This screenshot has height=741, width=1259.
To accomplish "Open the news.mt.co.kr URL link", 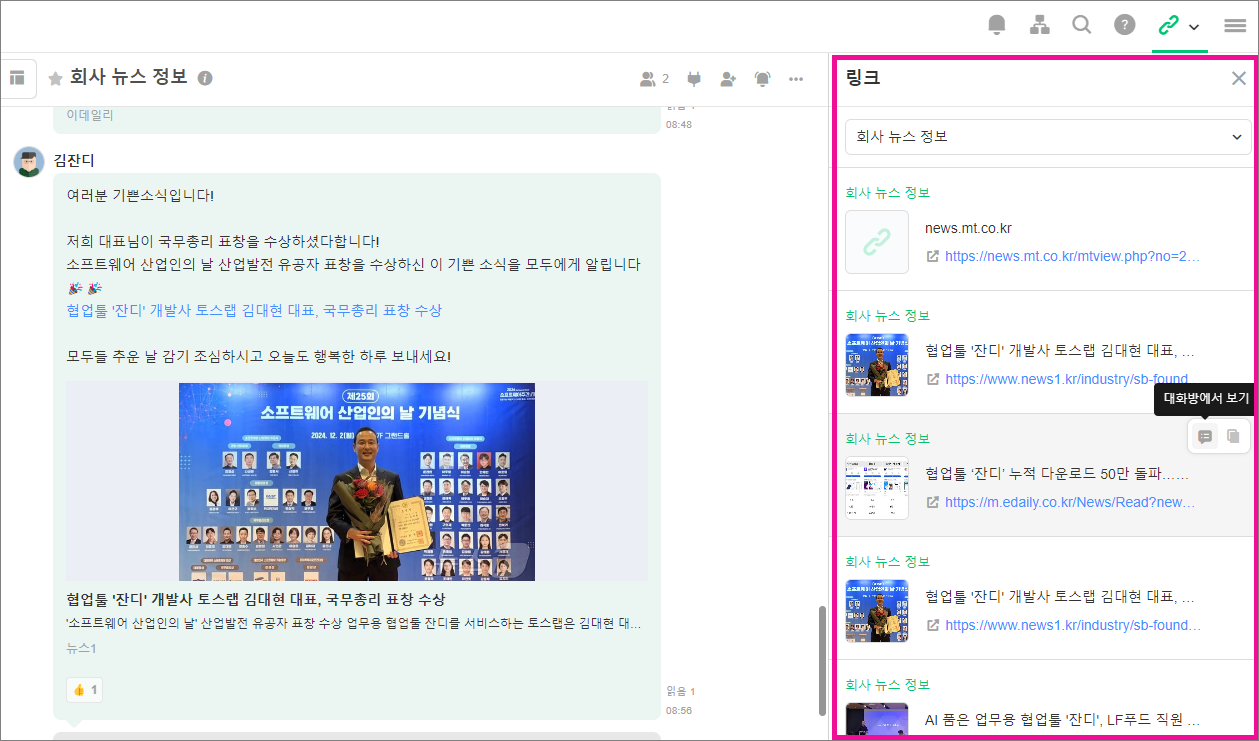I will tap(1071, 256).
